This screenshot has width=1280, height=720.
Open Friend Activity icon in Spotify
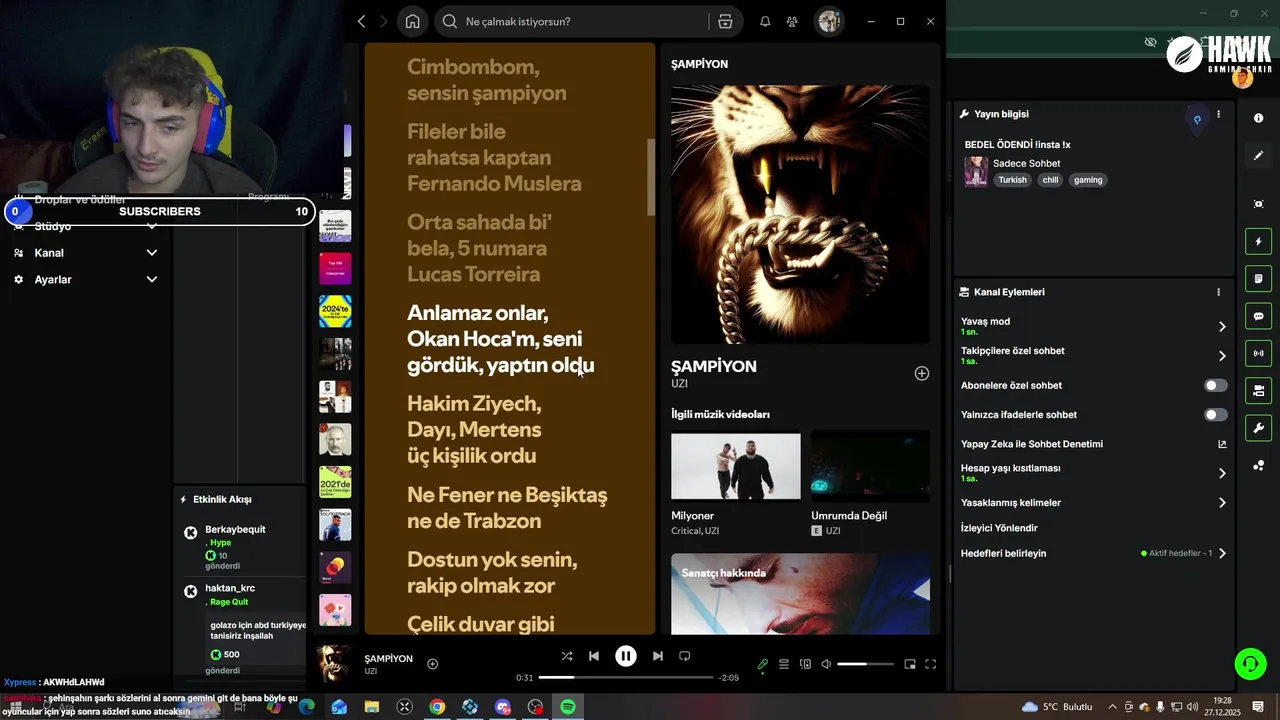tap(792, 21)
